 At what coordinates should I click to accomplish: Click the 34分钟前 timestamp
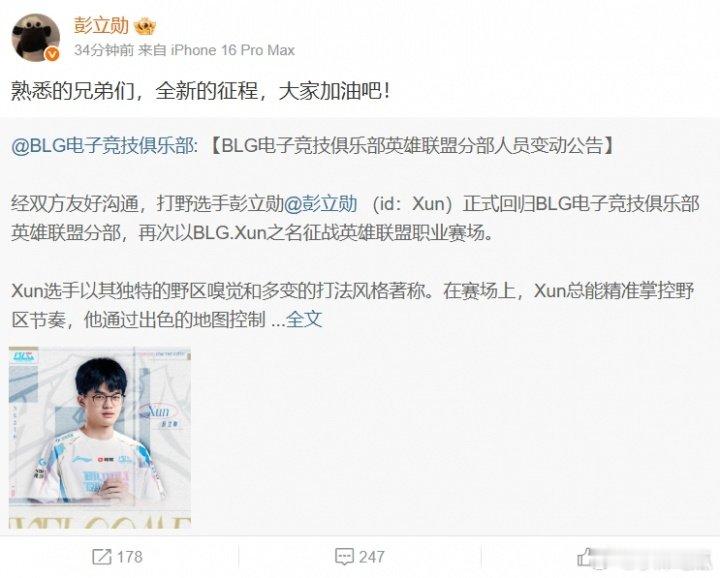(104, 50)
